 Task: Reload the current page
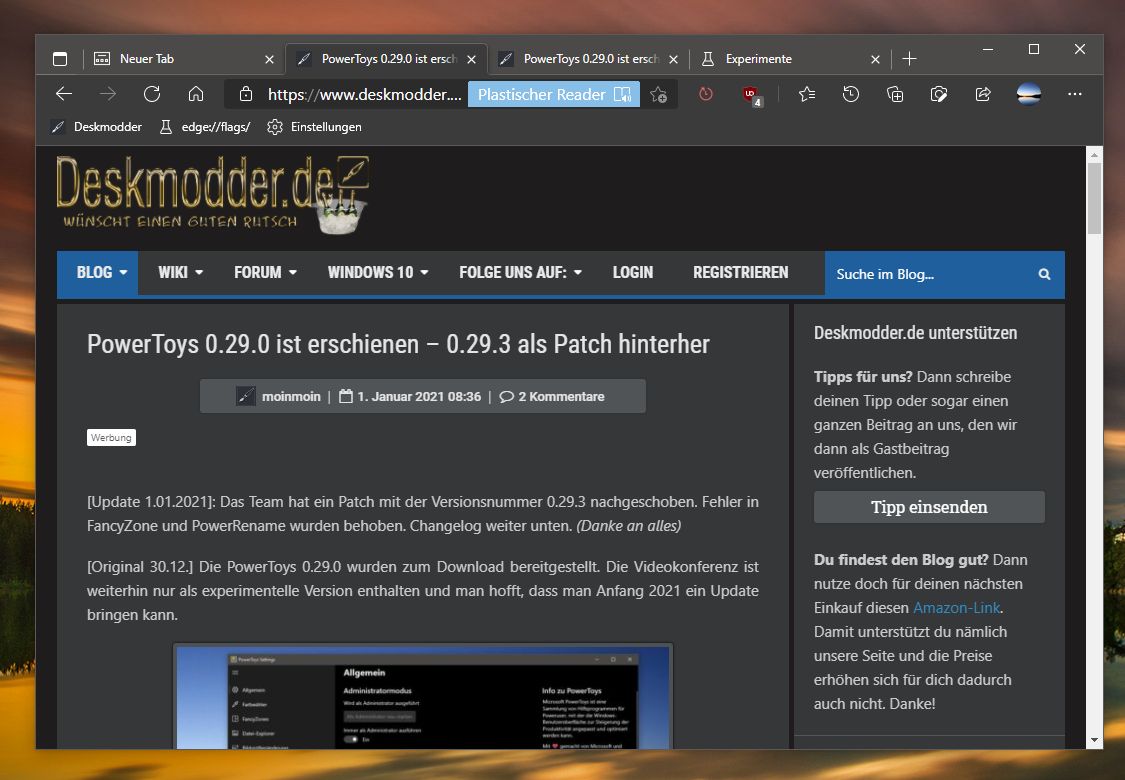pyautogui.click(x=151, y=94)
